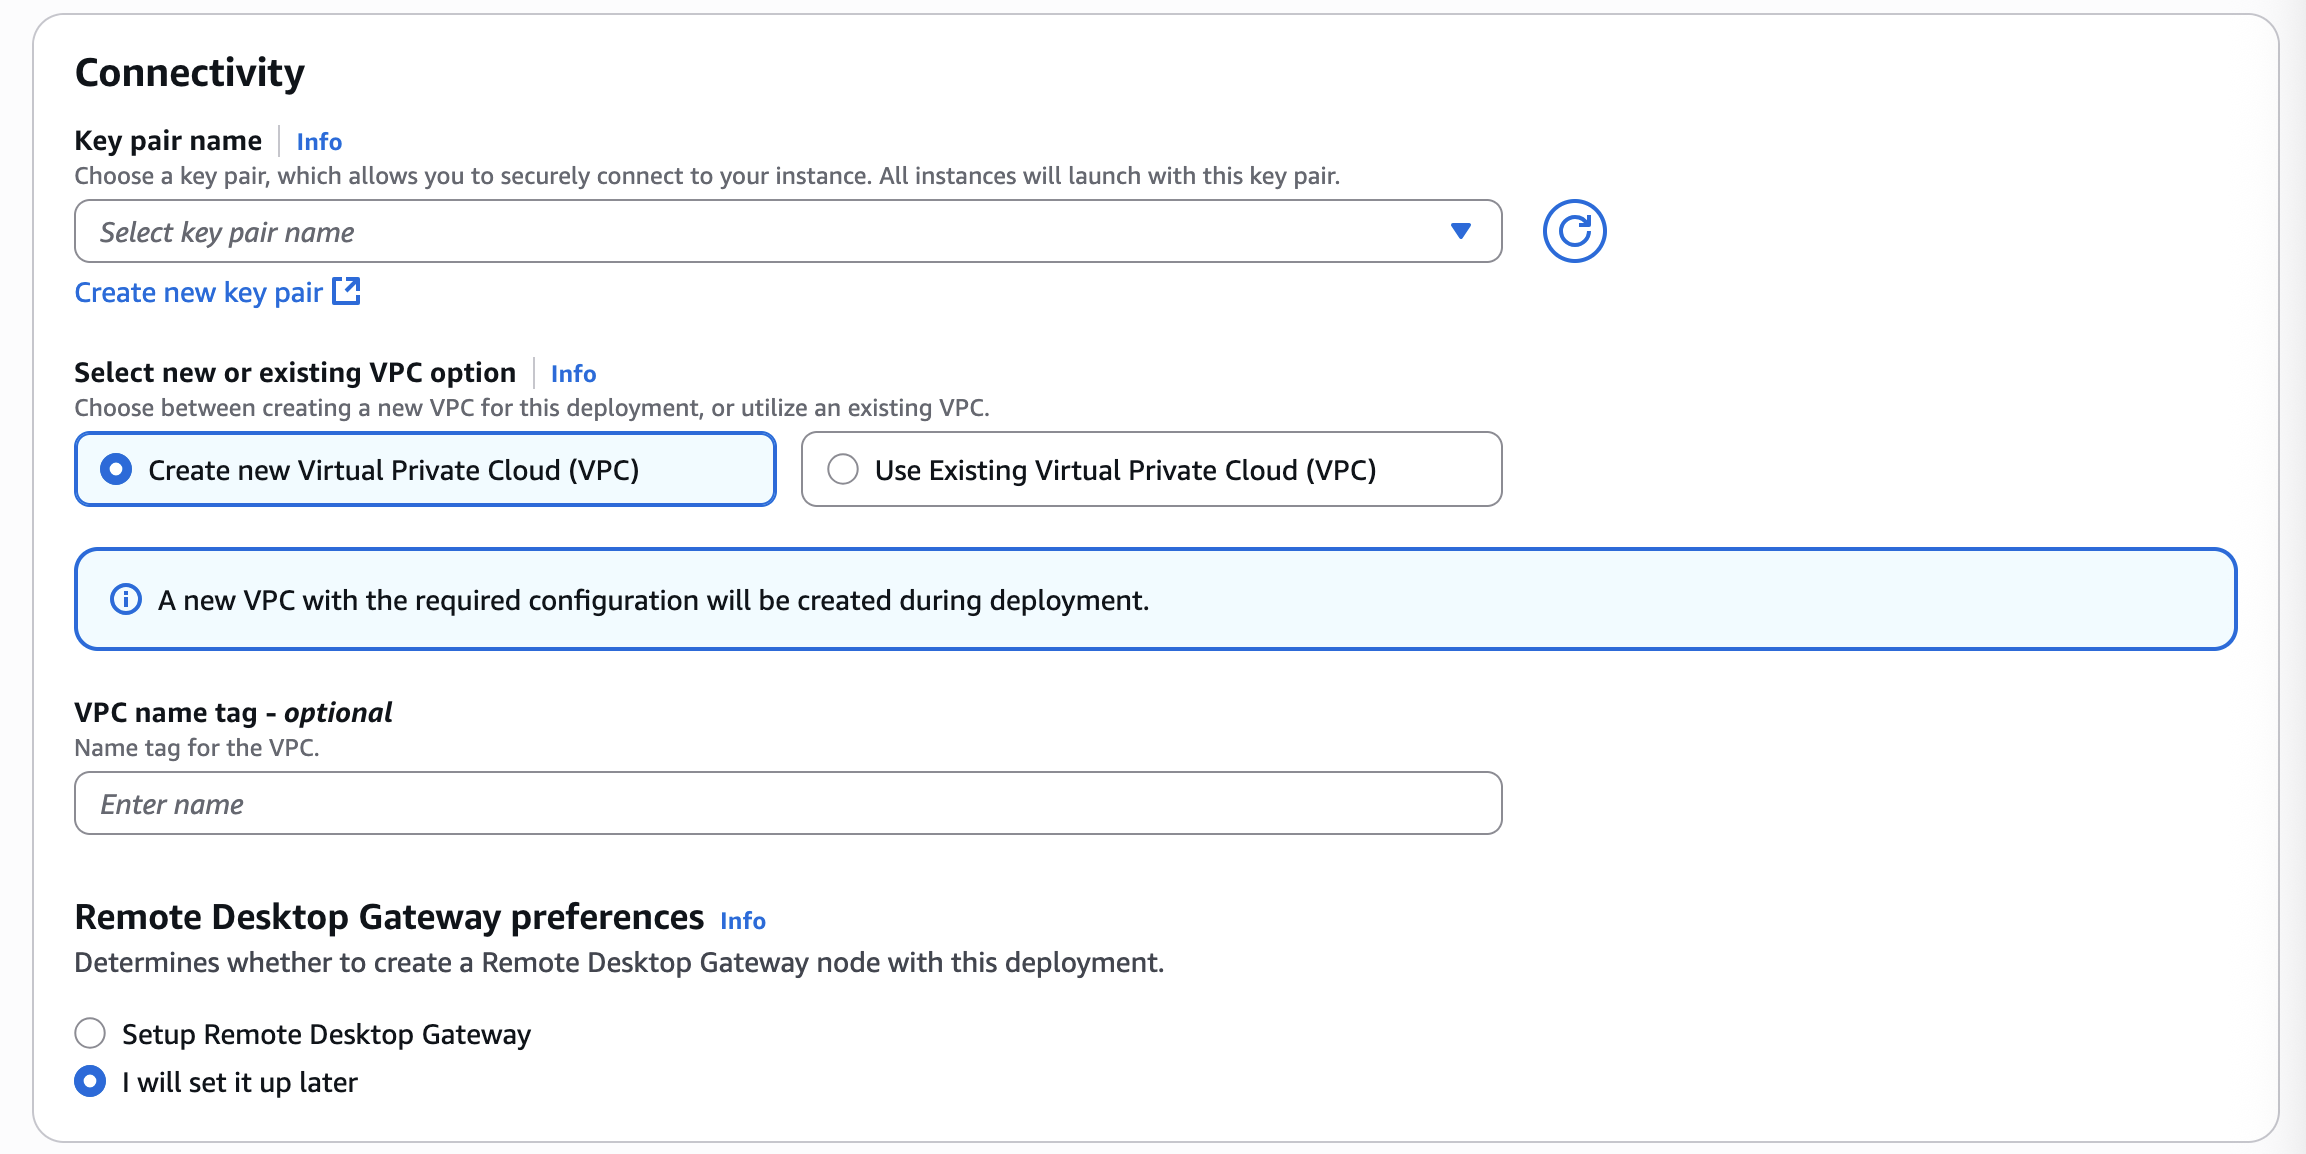The height and width of the screenshot is (1154, 2306).
Task: Open the Select key pair name dropdown
Action: (787, 231)
